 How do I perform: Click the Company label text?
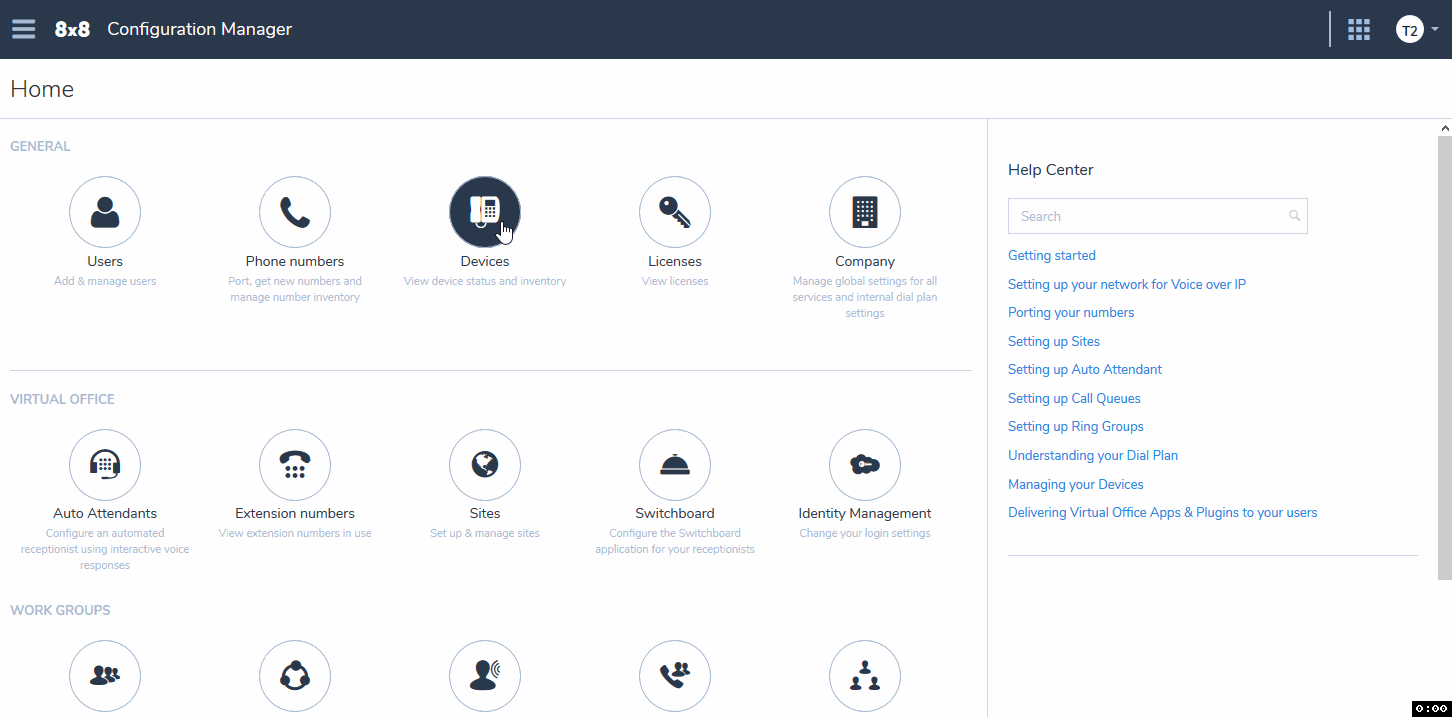point(865,261)
